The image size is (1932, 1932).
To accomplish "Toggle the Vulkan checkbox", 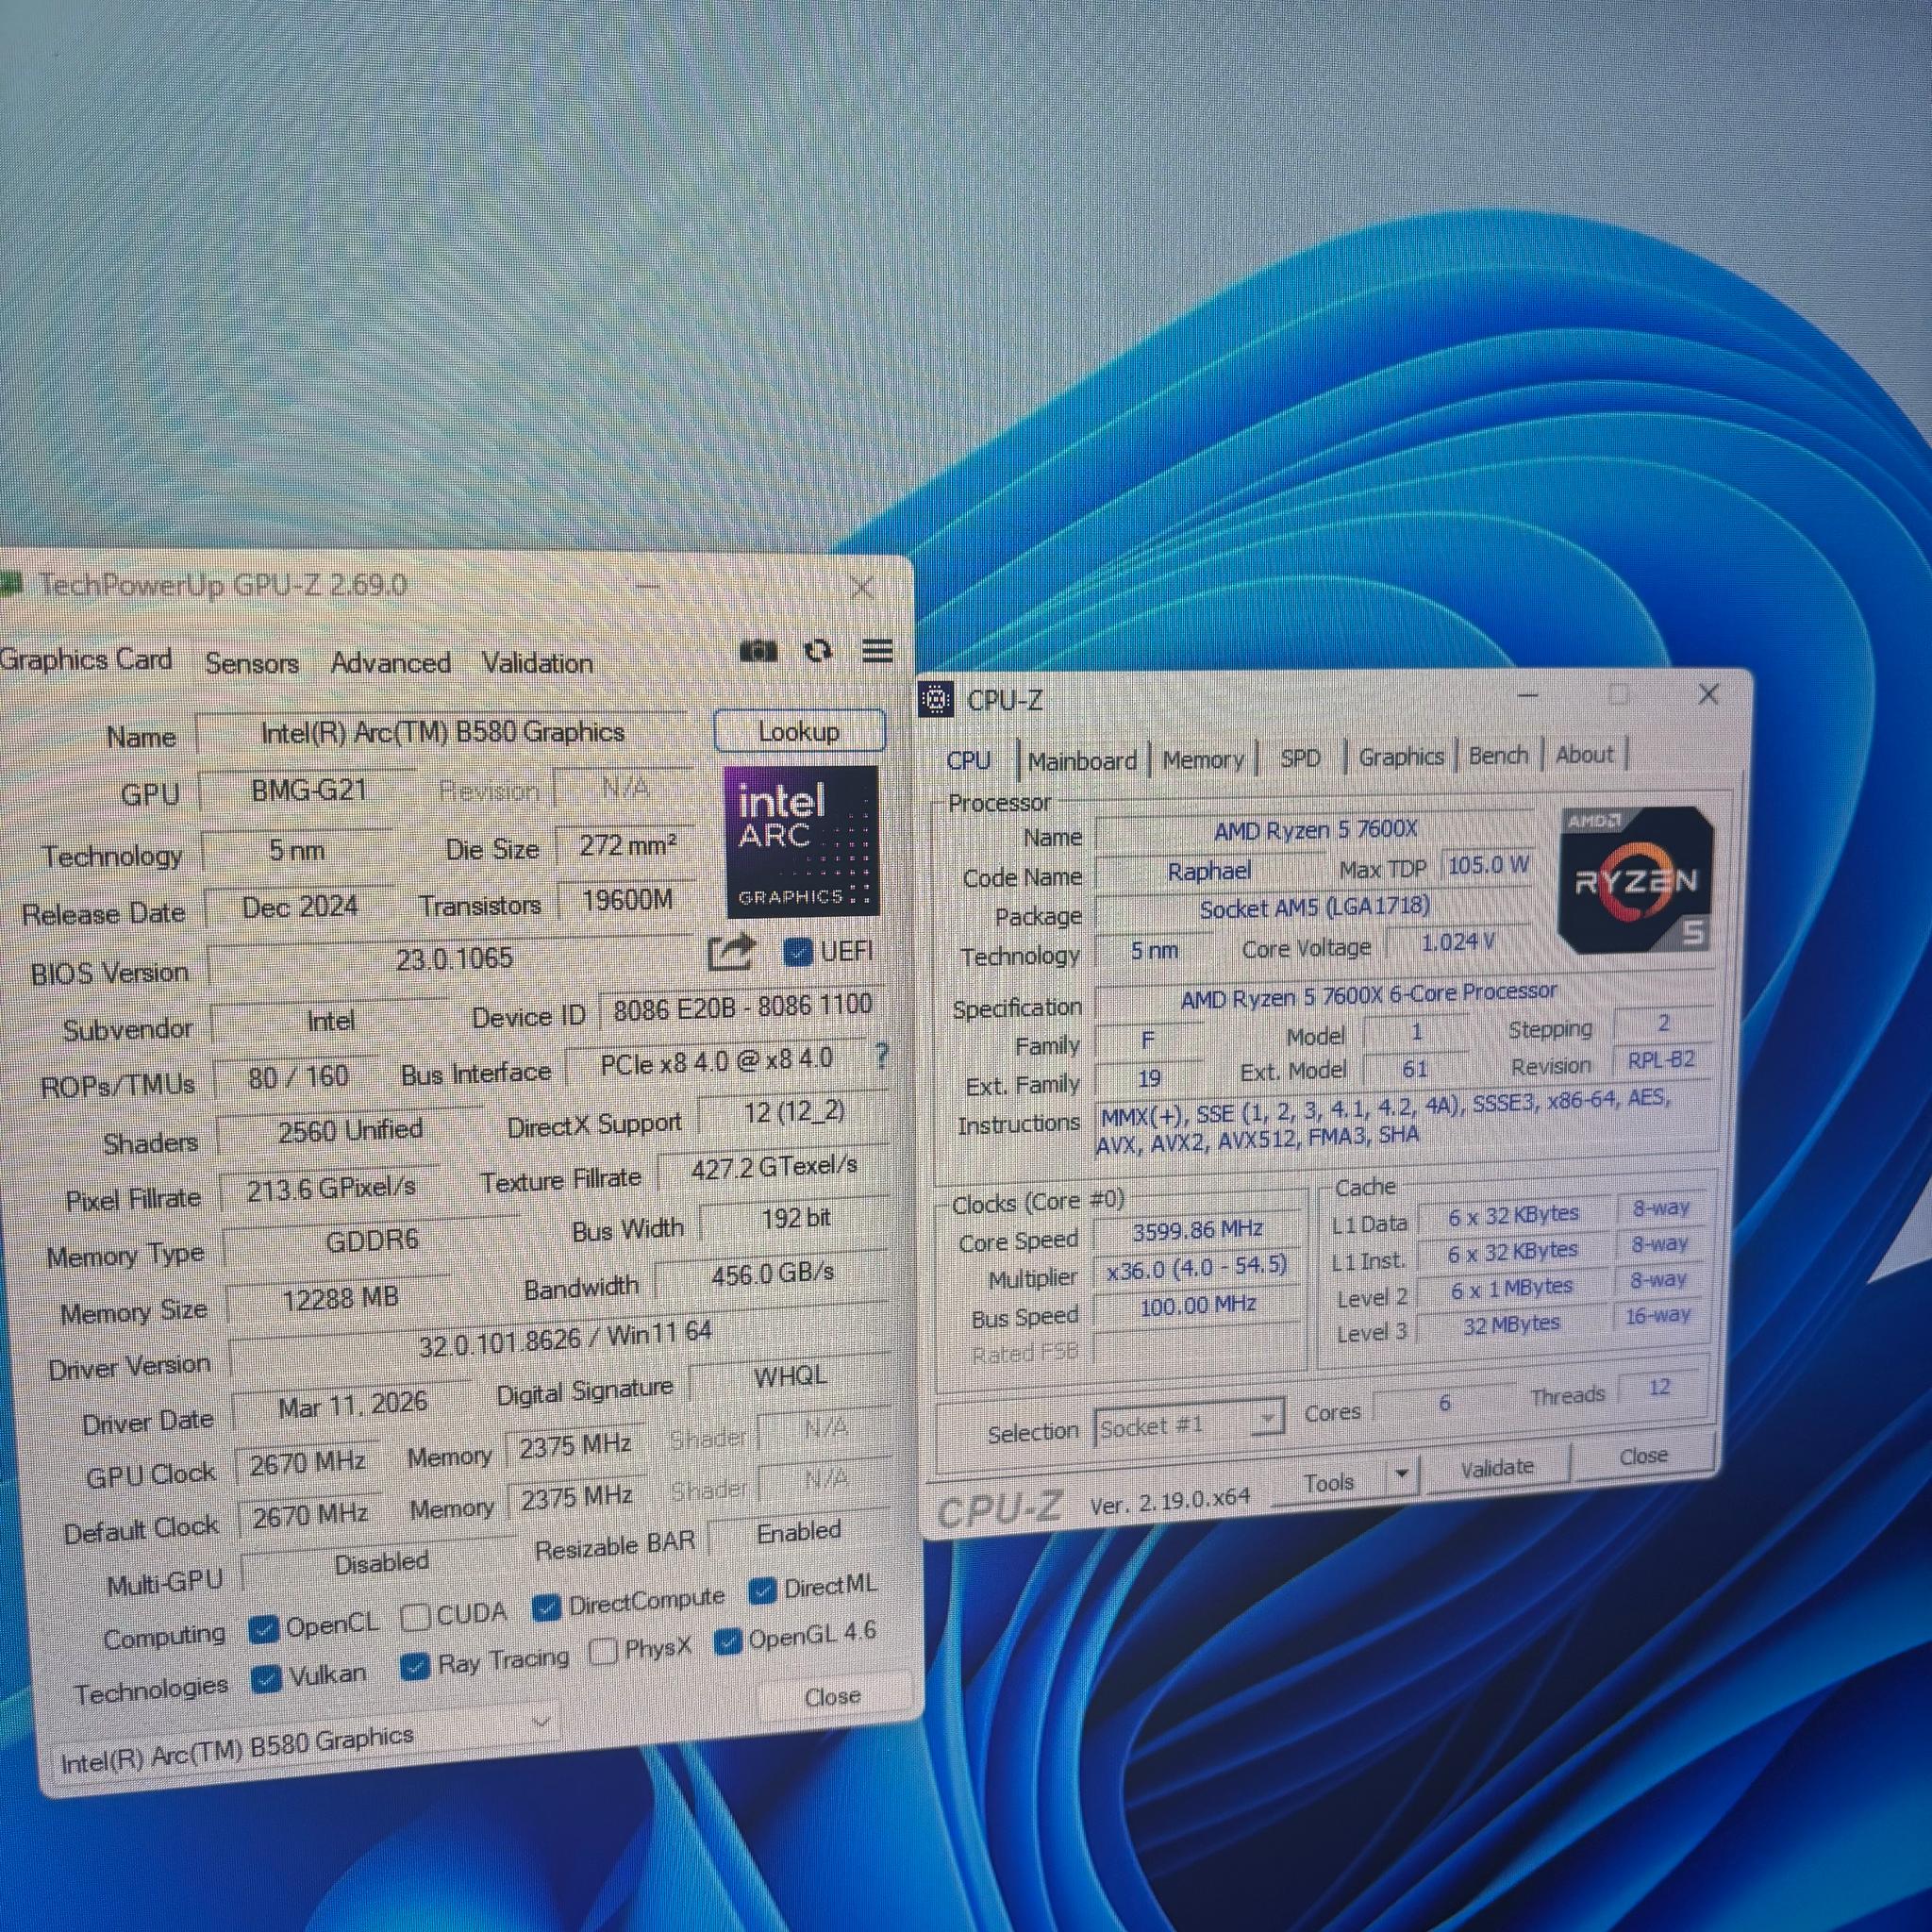I will coord(266,1679).
